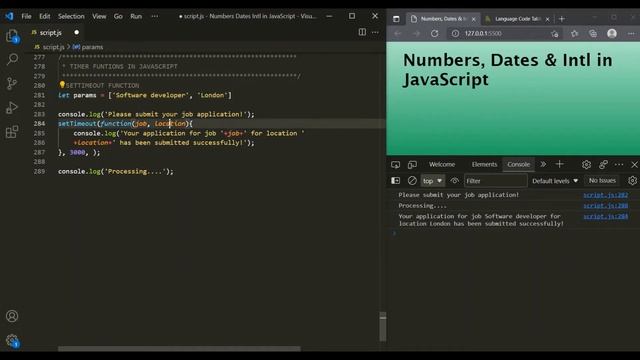Screen dimensions: 640x360
Task: Click the VS Code logo icon
Action: click(9, 16)
